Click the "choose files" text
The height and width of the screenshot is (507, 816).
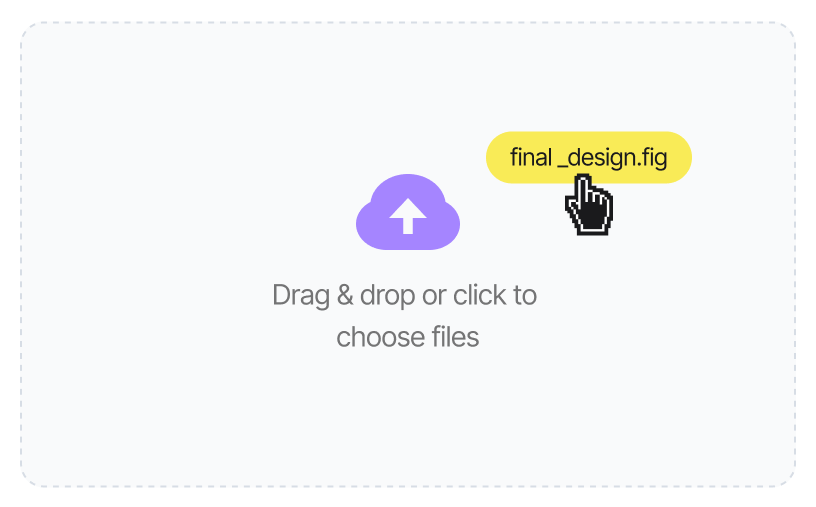pos(407,337)
